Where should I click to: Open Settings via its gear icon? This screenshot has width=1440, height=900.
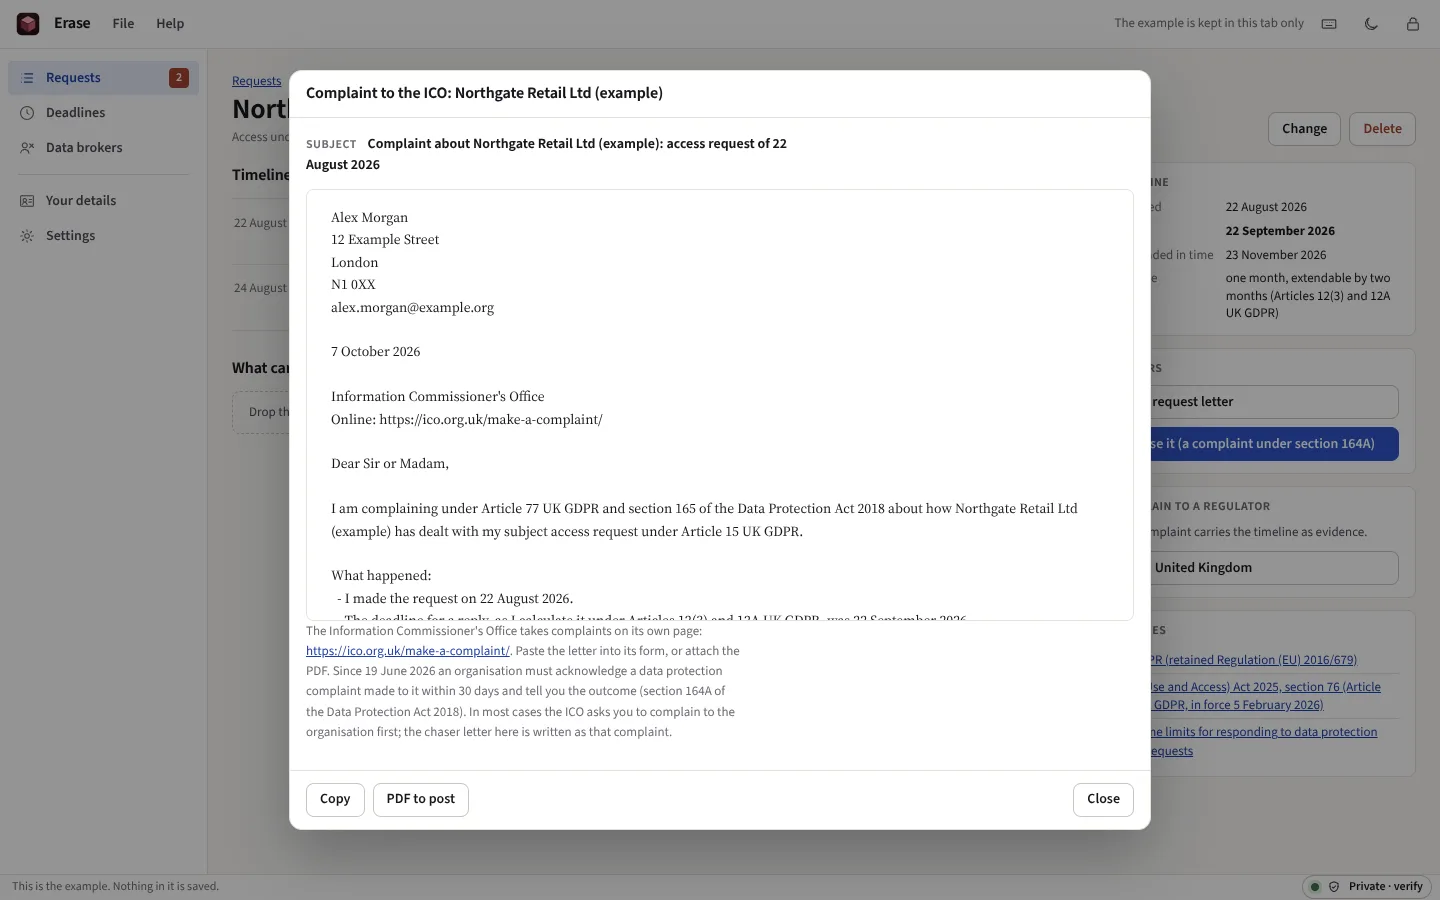point(28,236)
